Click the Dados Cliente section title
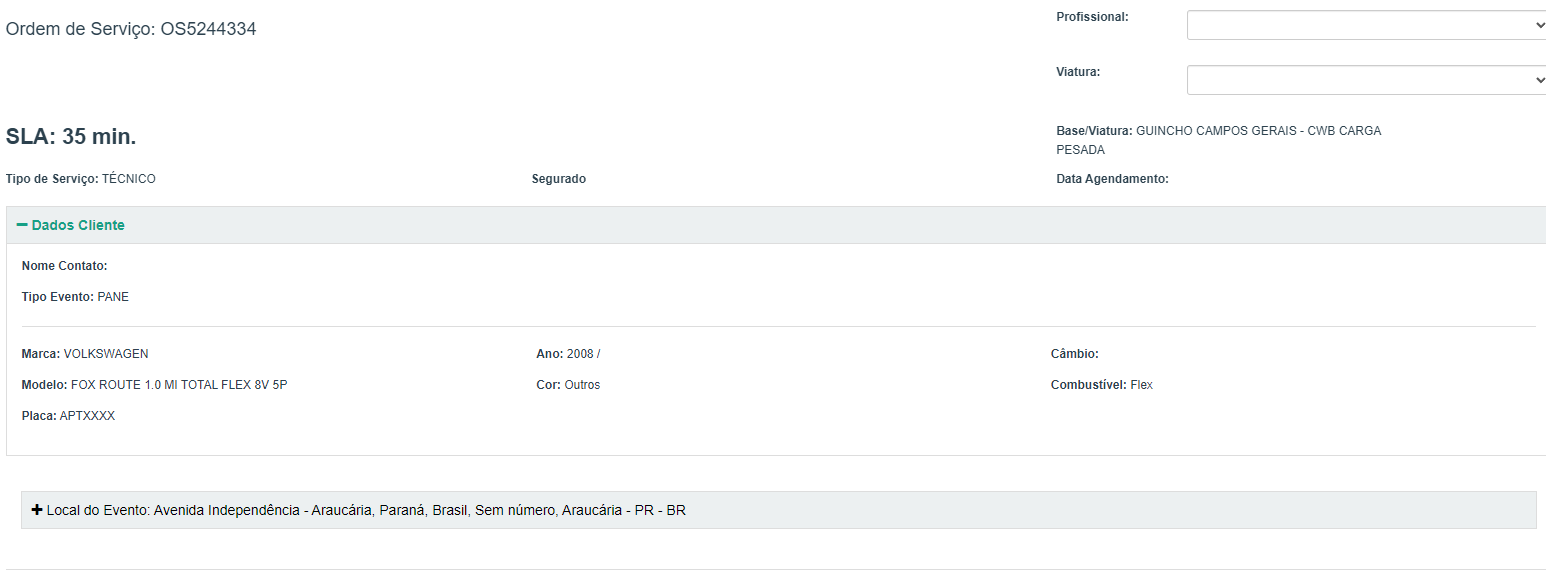Screen dimensions: 1546x587 coord(78,226)
